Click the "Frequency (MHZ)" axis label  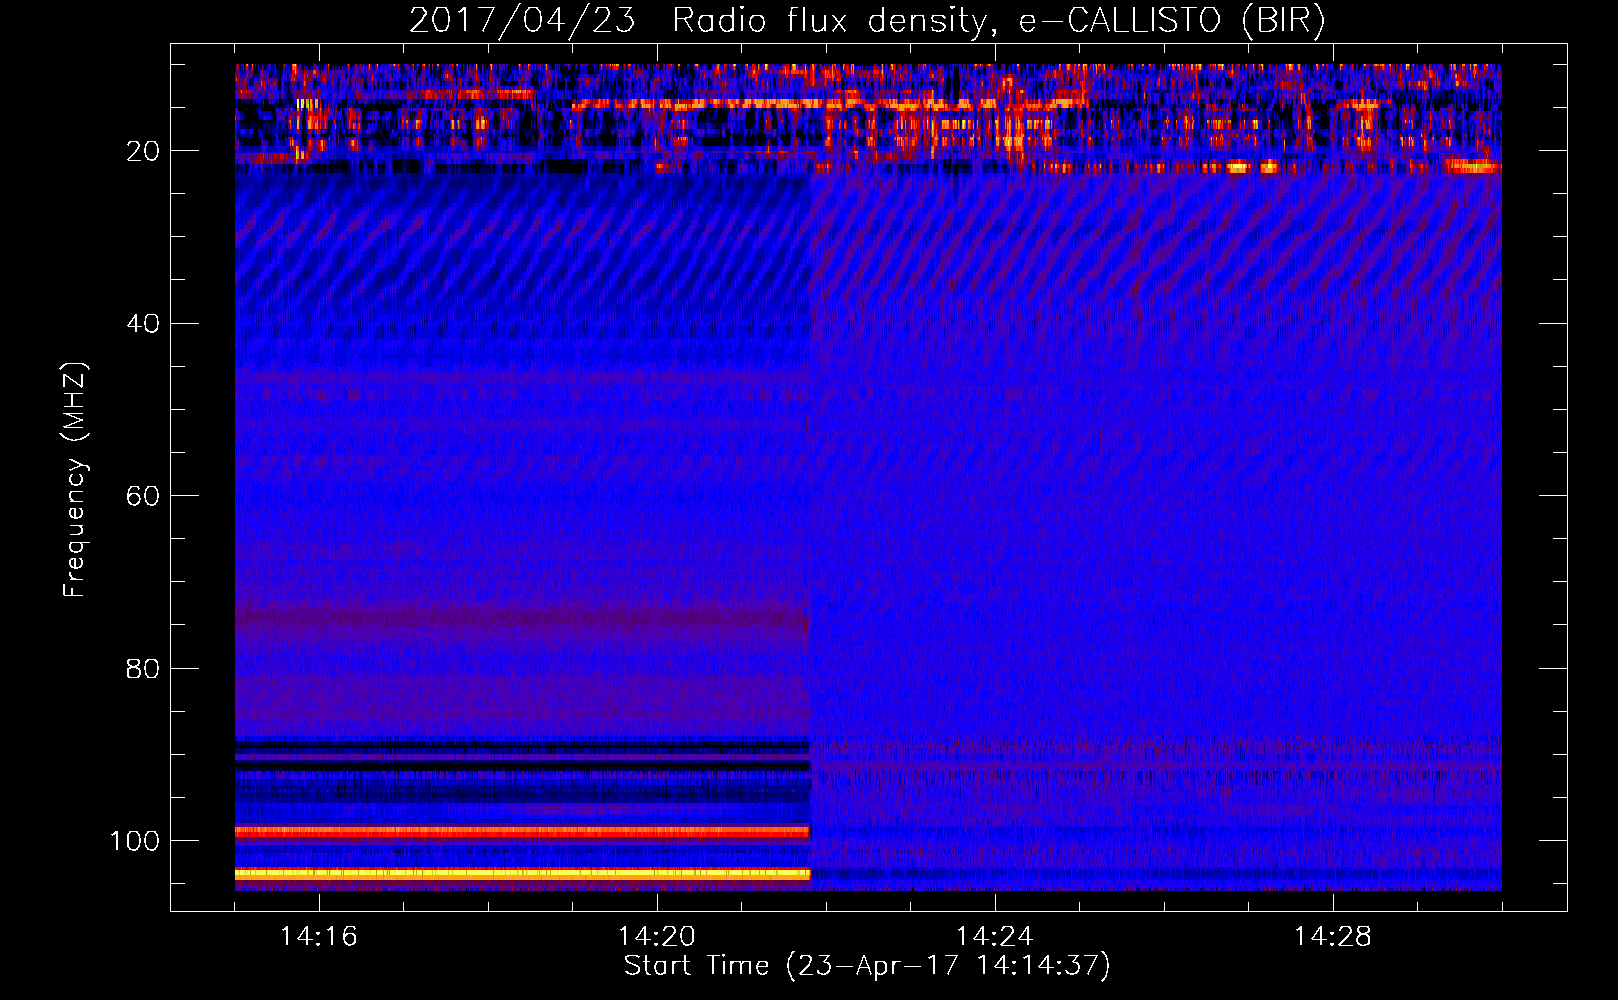coord(76,480)
